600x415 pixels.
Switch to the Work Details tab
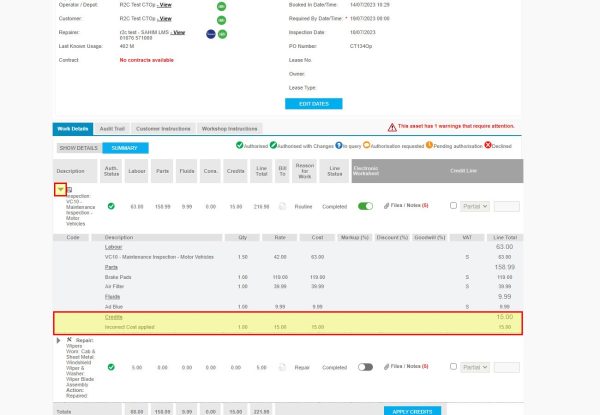pyautogui.click(x=73, y=129)
